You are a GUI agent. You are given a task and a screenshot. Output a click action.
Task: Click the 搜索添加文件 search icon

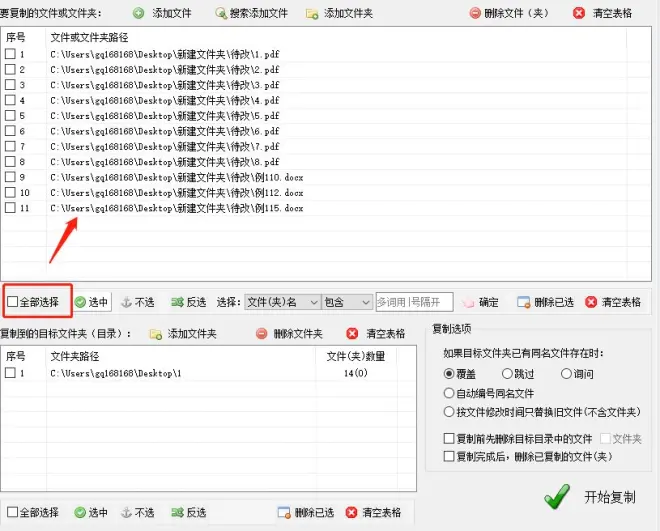[x=220, y=14]
